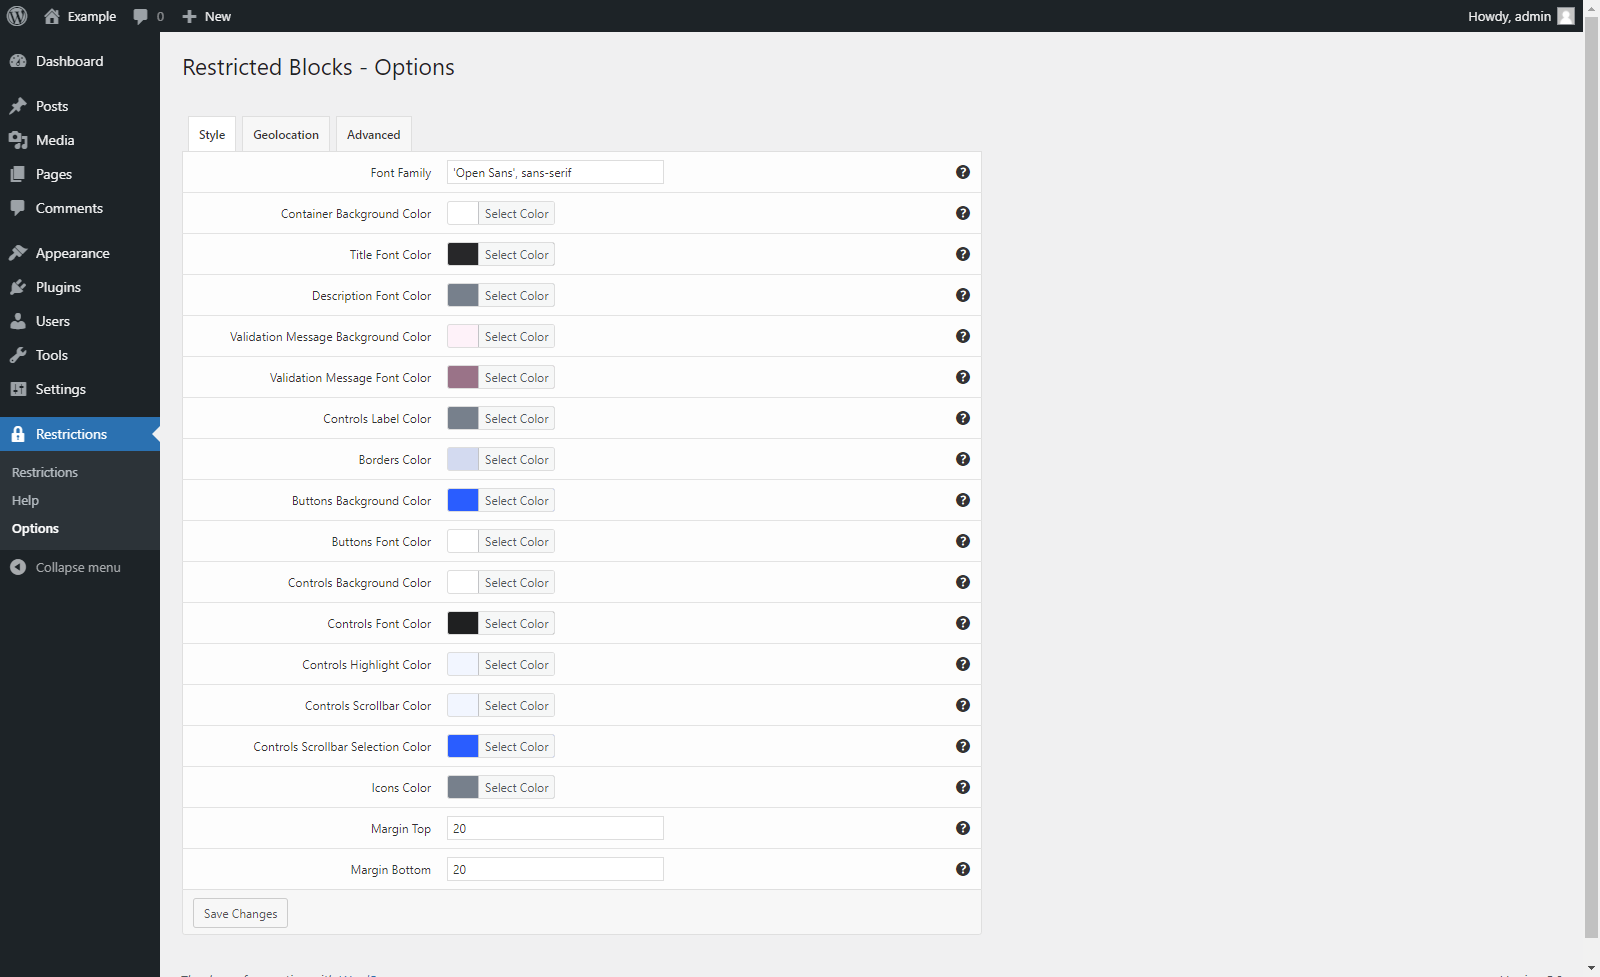Viewport: 1600px width, 977px height.
Task: Switch to the Advanced tab
Action: pyautogui.click(x=373, y=135)
